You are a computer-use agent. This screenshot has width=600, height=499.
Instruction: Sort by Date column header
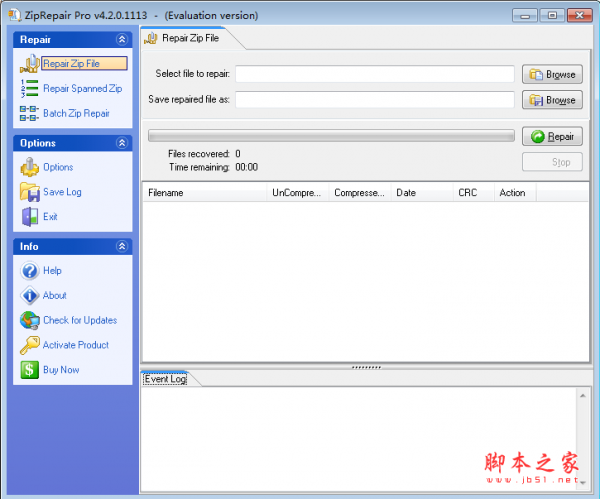(x=422, y=193)
